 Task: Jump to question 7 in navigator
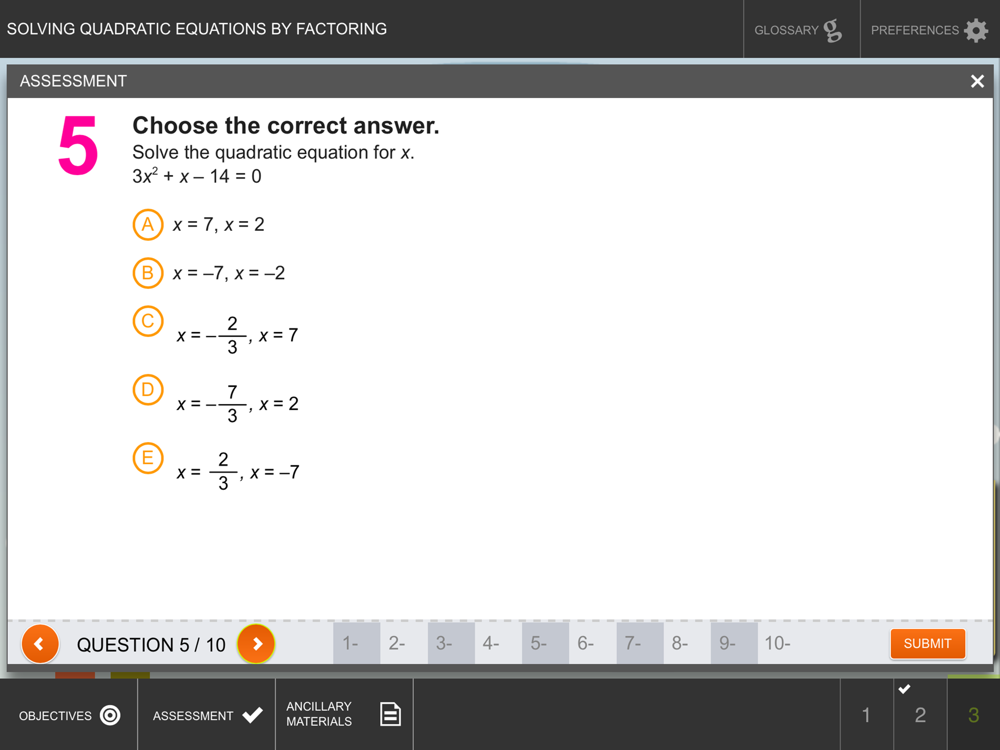pos(640,643)
